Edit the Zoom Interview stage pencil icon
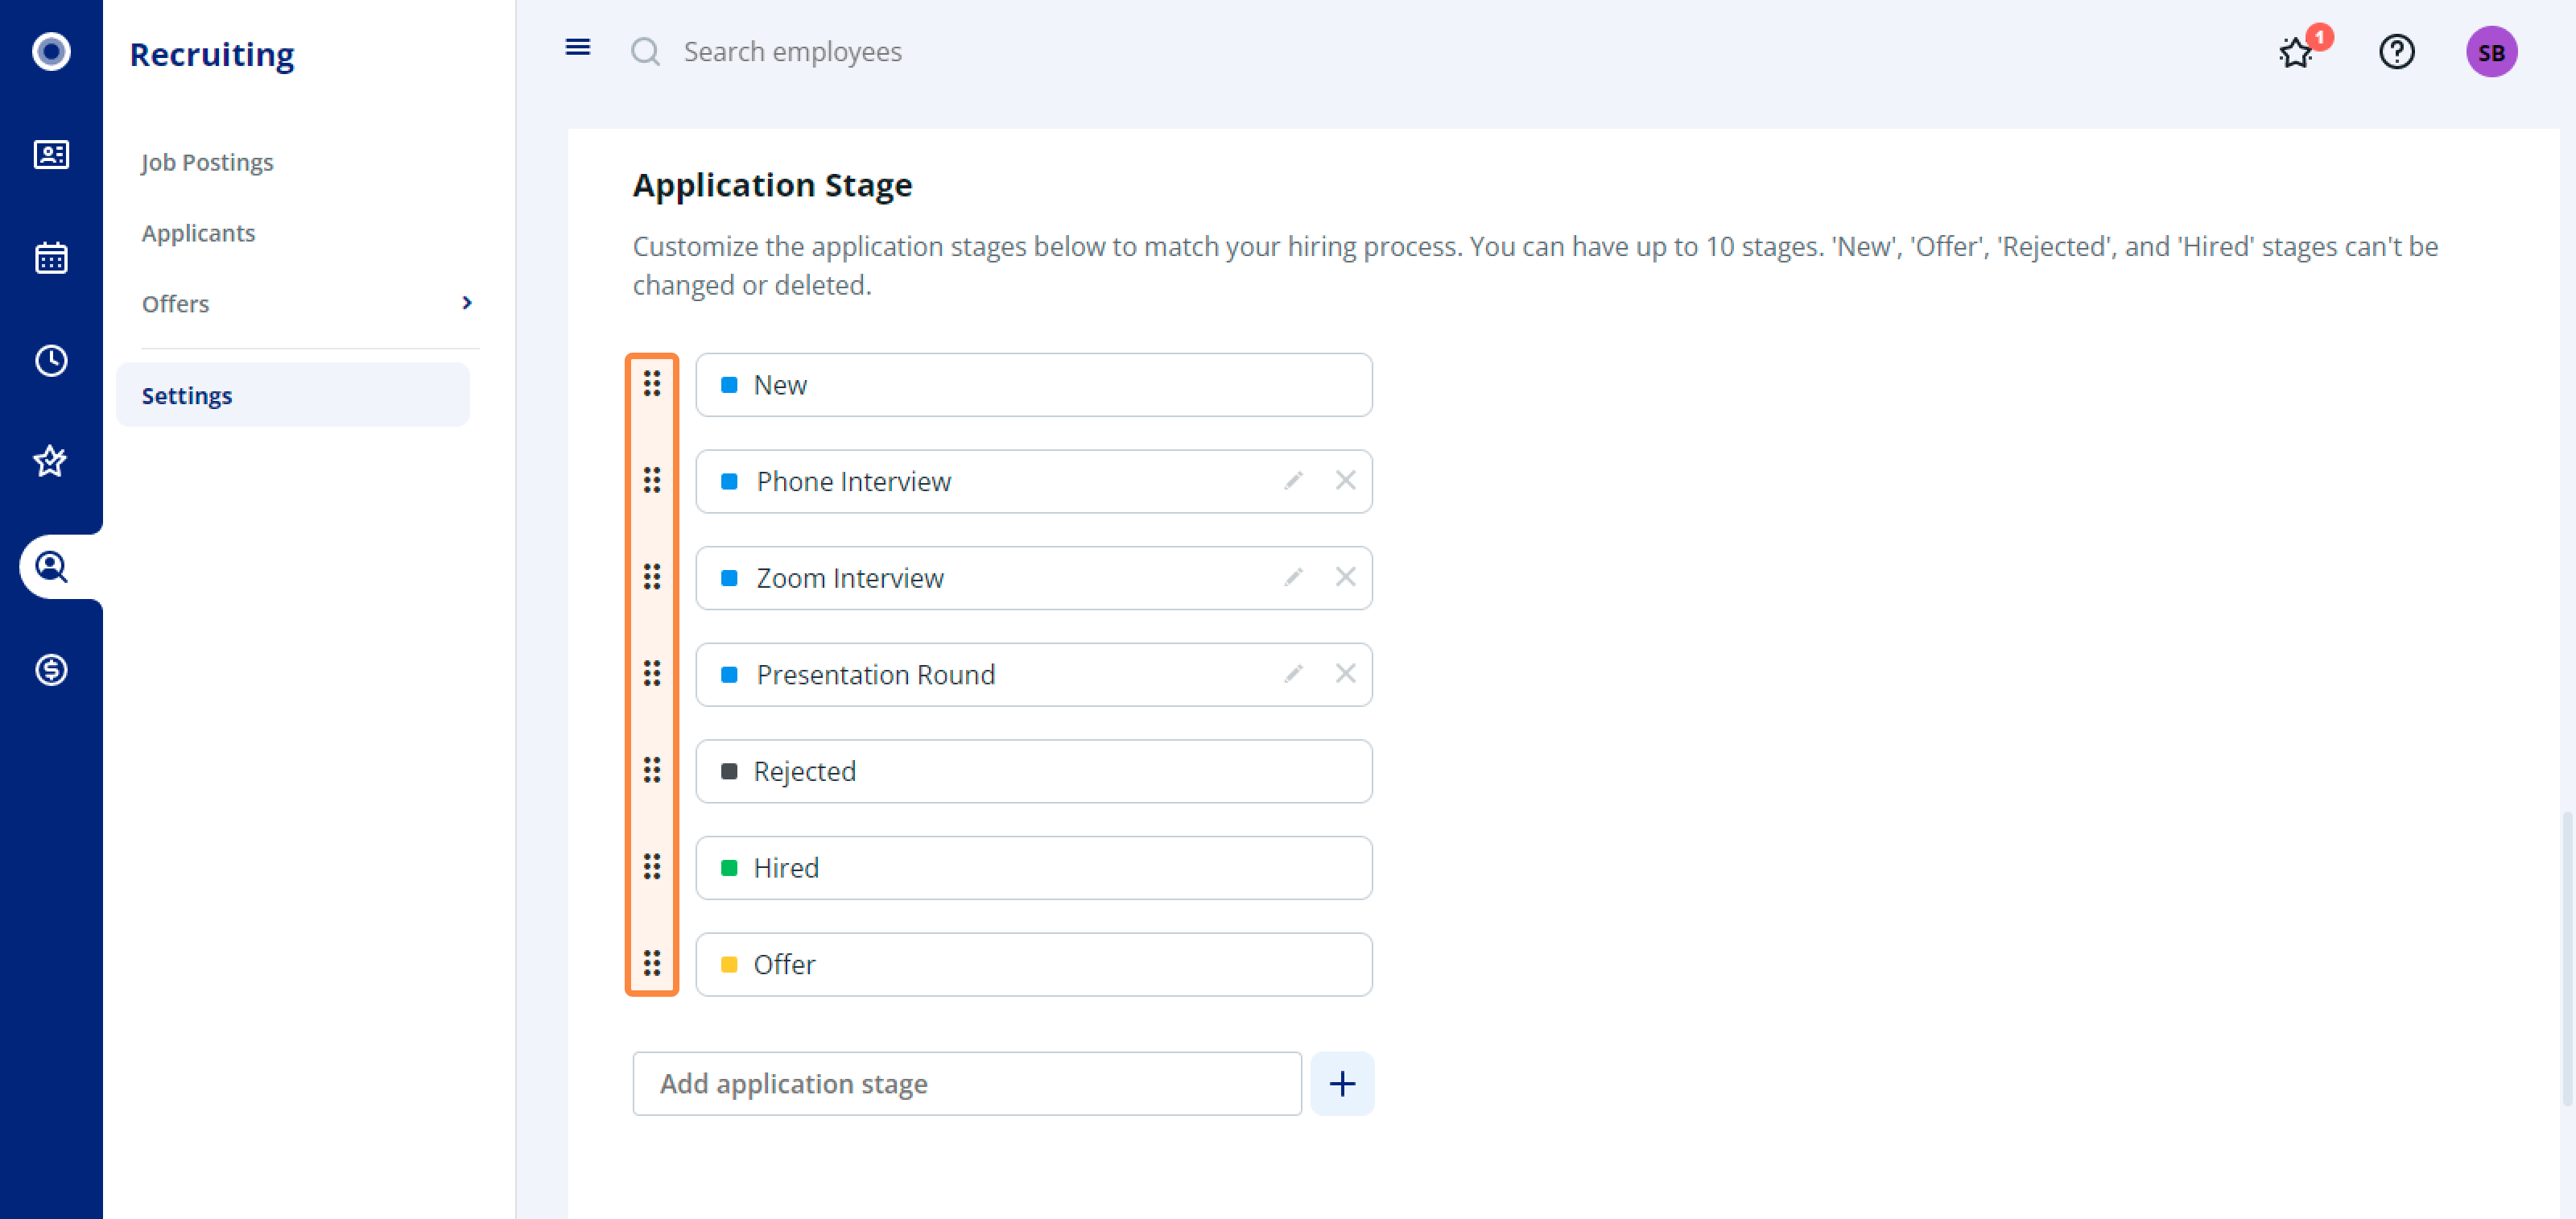The image size is (2576, 1219). [1293, 578]
